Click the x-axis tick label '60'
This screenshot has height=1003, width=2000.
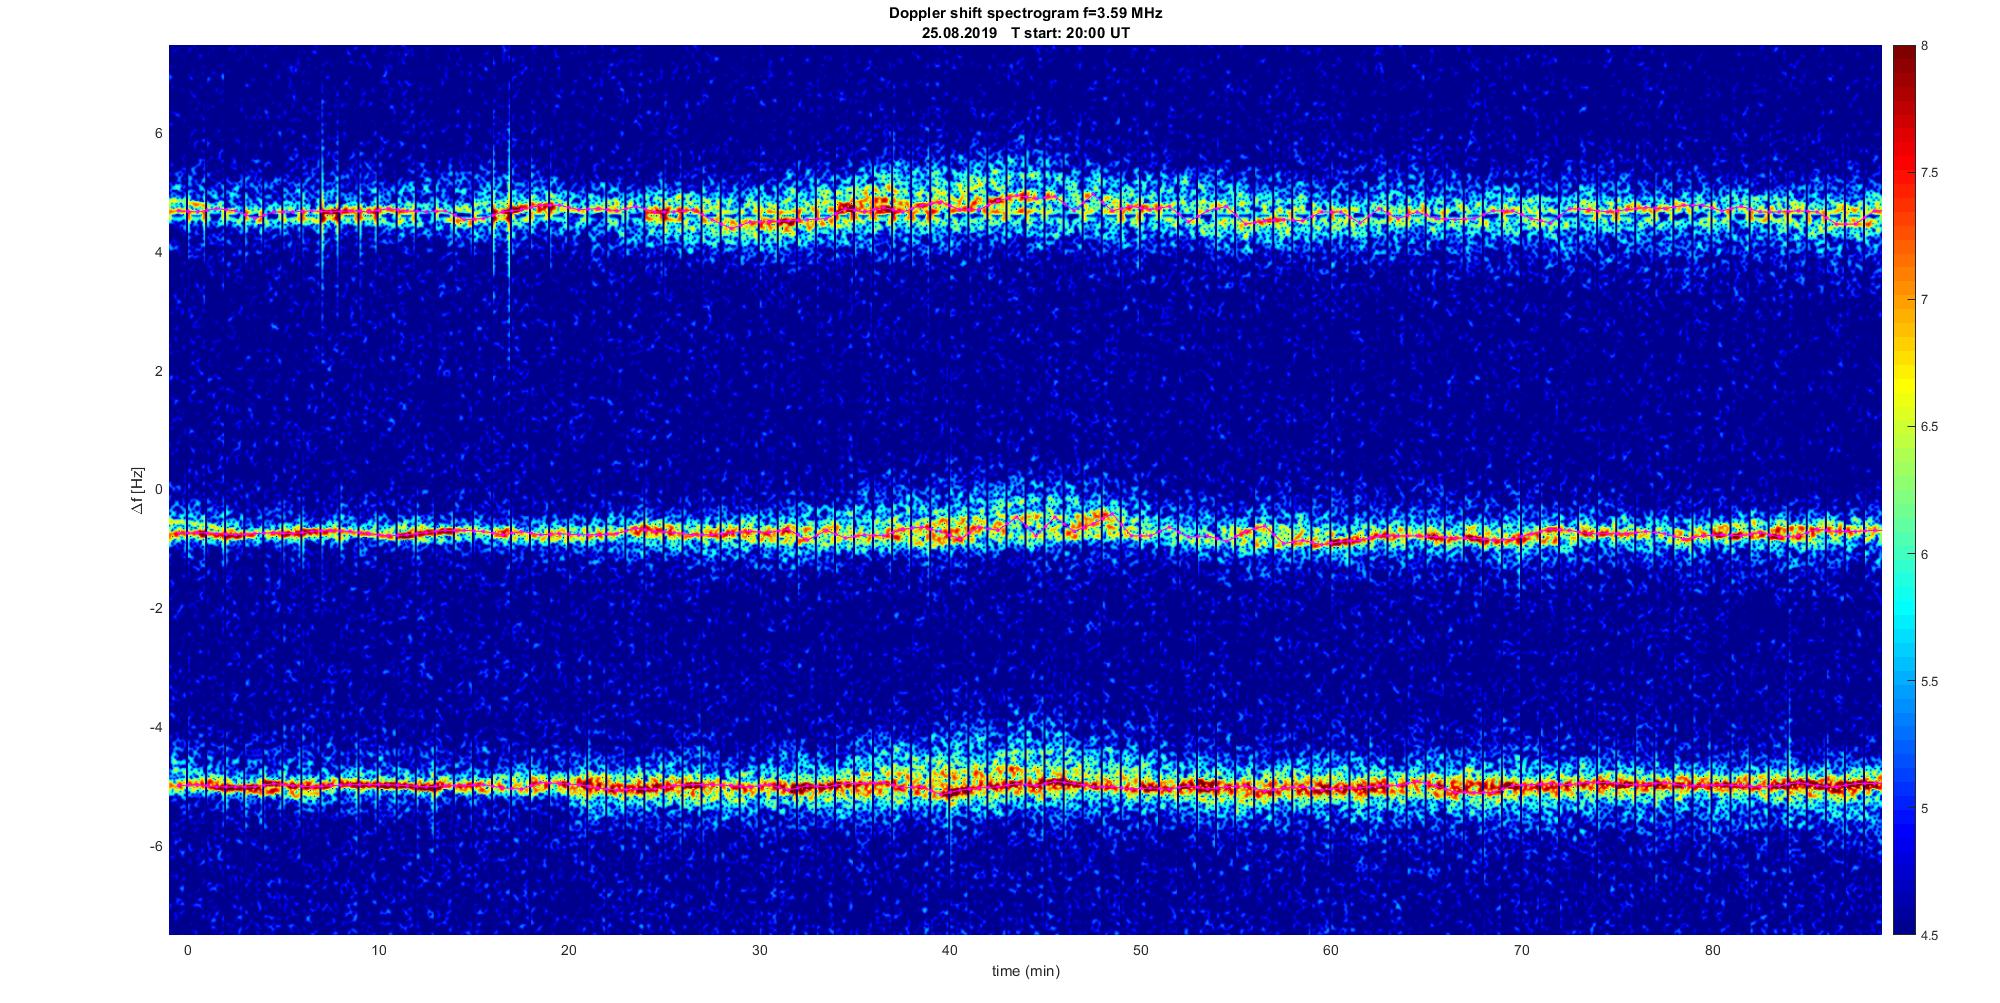(1331, 950)
